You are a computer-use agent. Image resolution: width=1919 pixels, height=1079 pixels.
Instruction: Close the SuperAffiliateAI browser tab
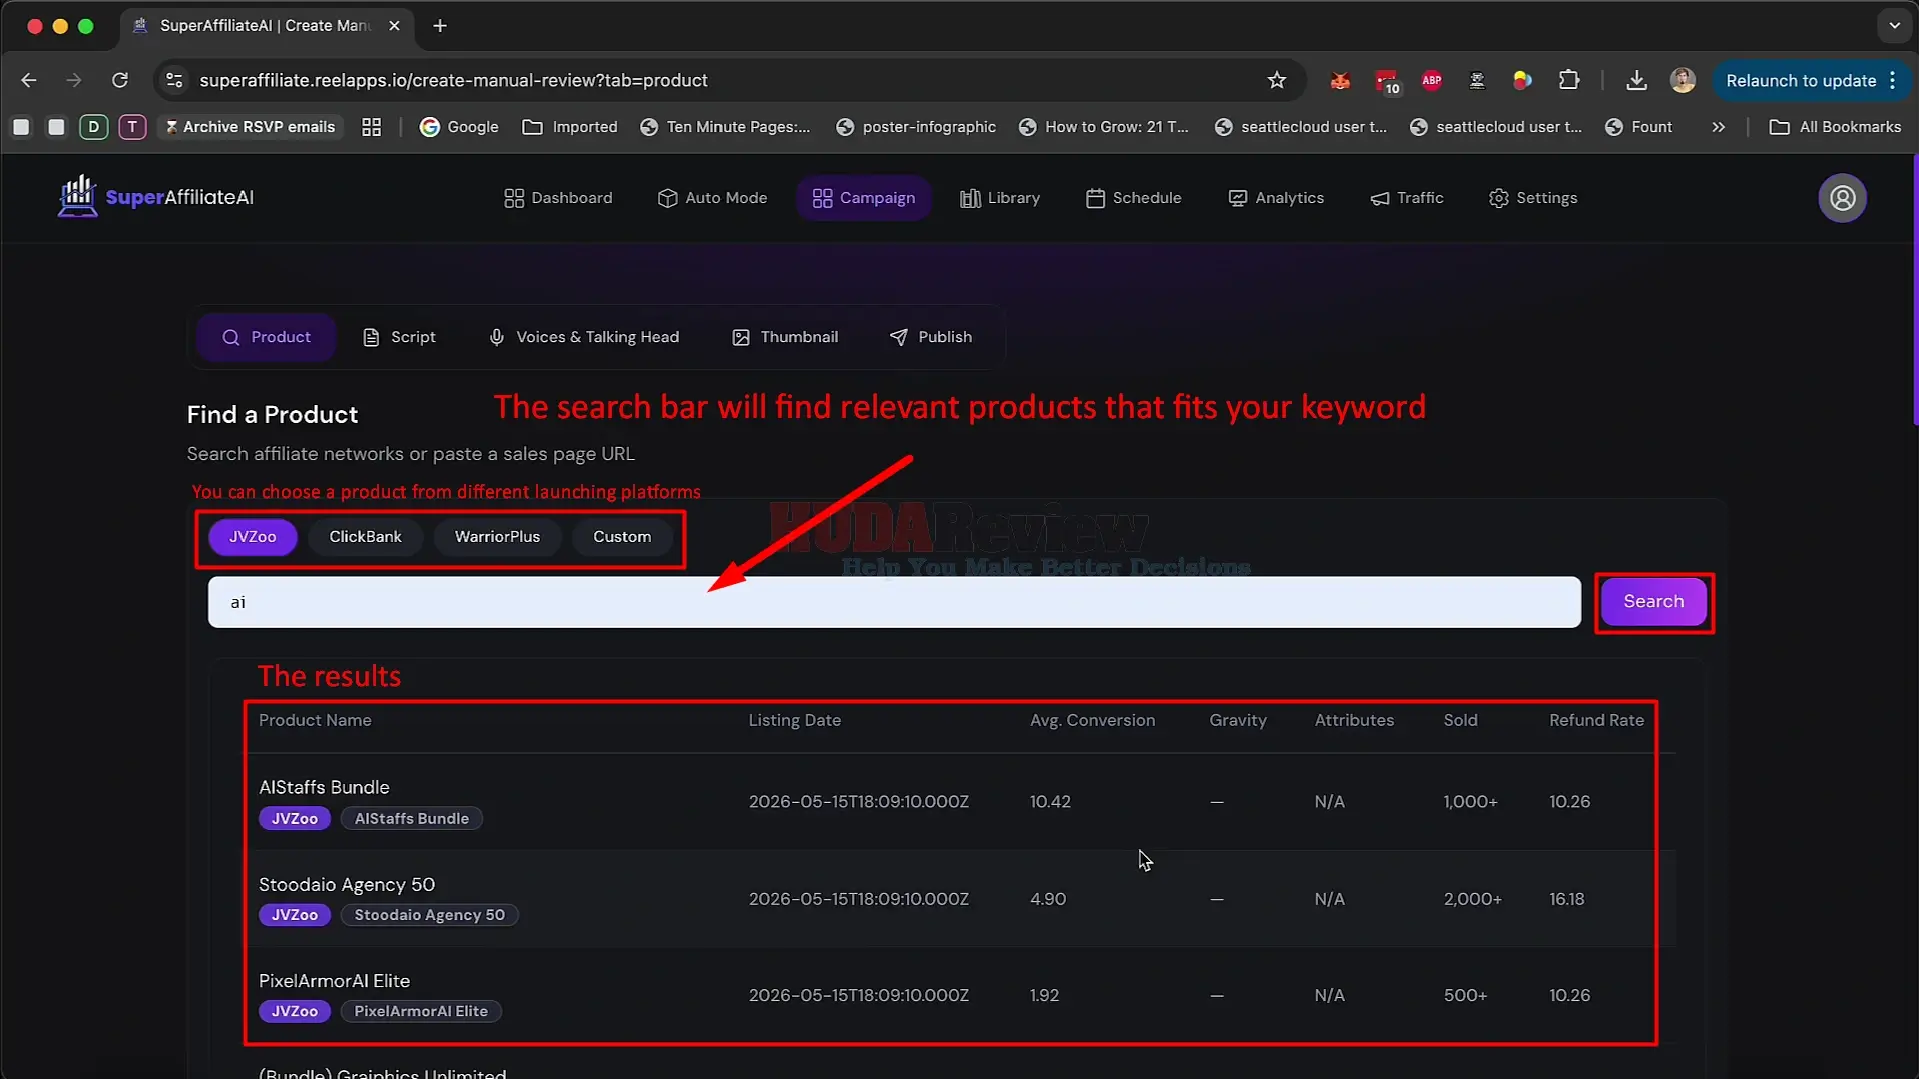(x=394, y=26)
